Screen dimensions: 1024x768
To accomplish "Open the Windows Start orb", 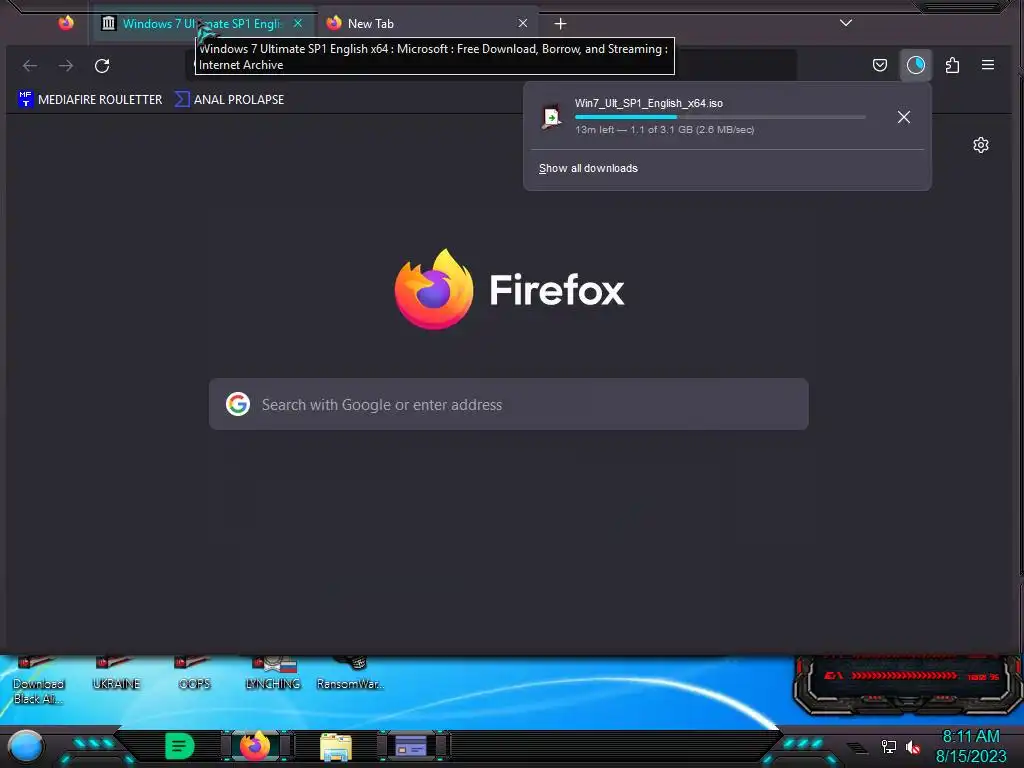I will (26, 746).
